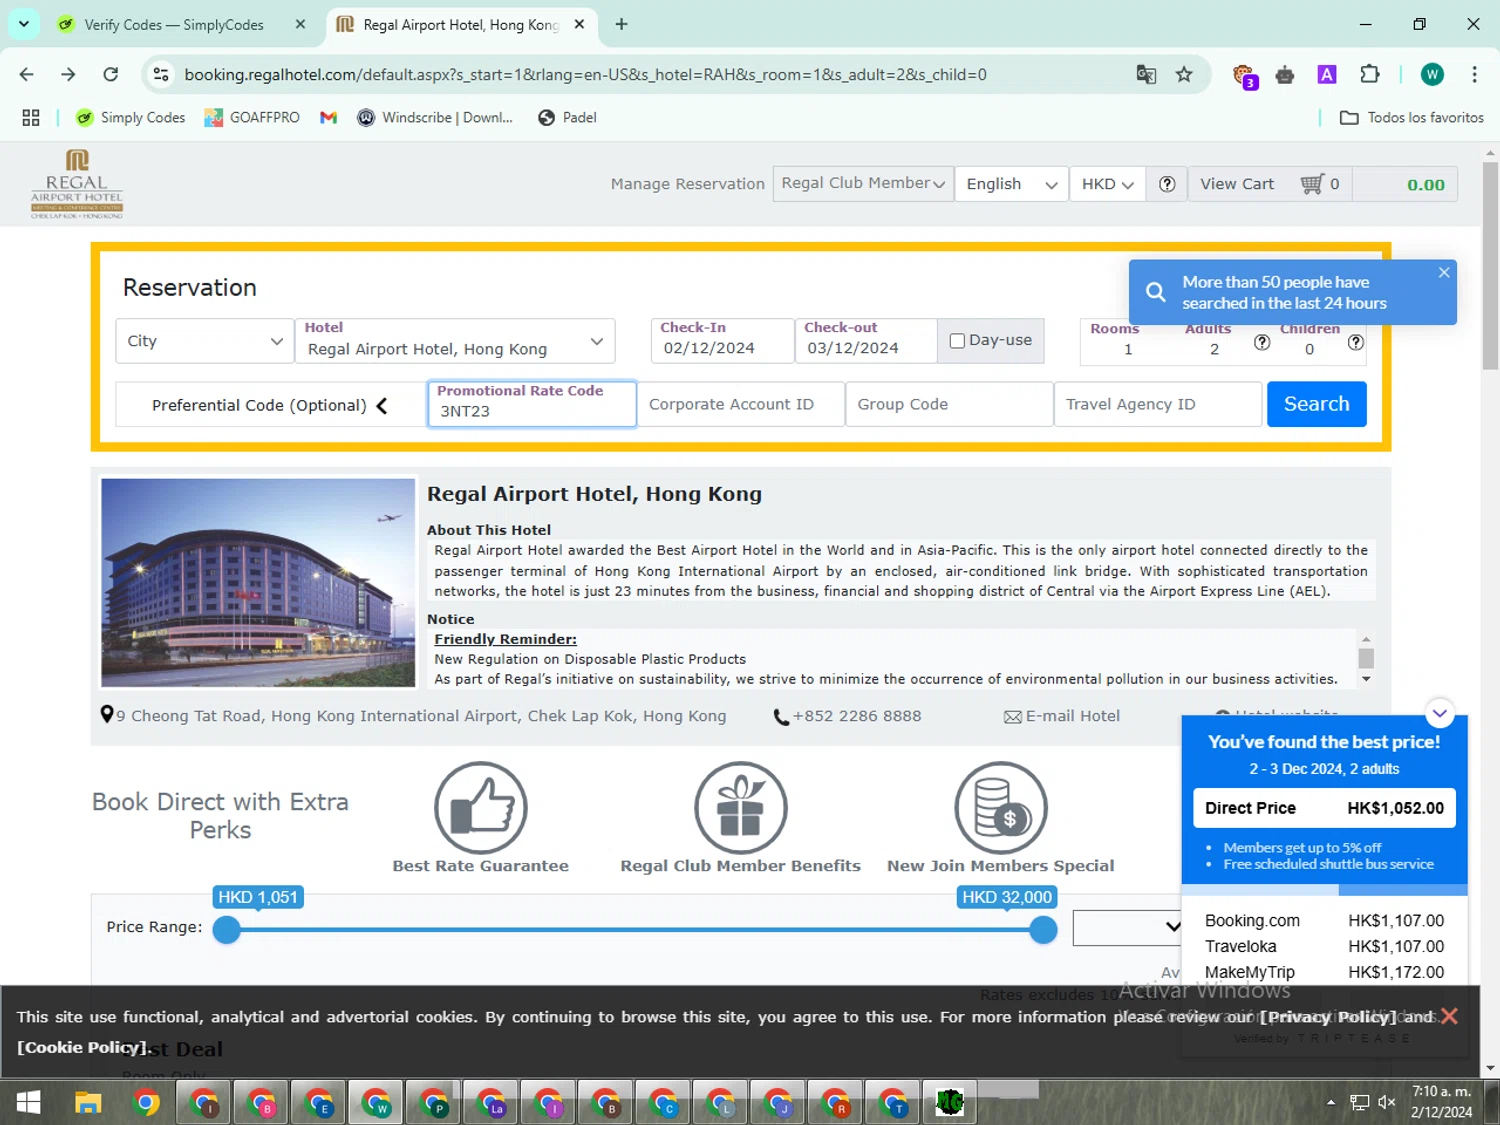Click the blue Search button

pyautogui.click(x=1316, y=404)
